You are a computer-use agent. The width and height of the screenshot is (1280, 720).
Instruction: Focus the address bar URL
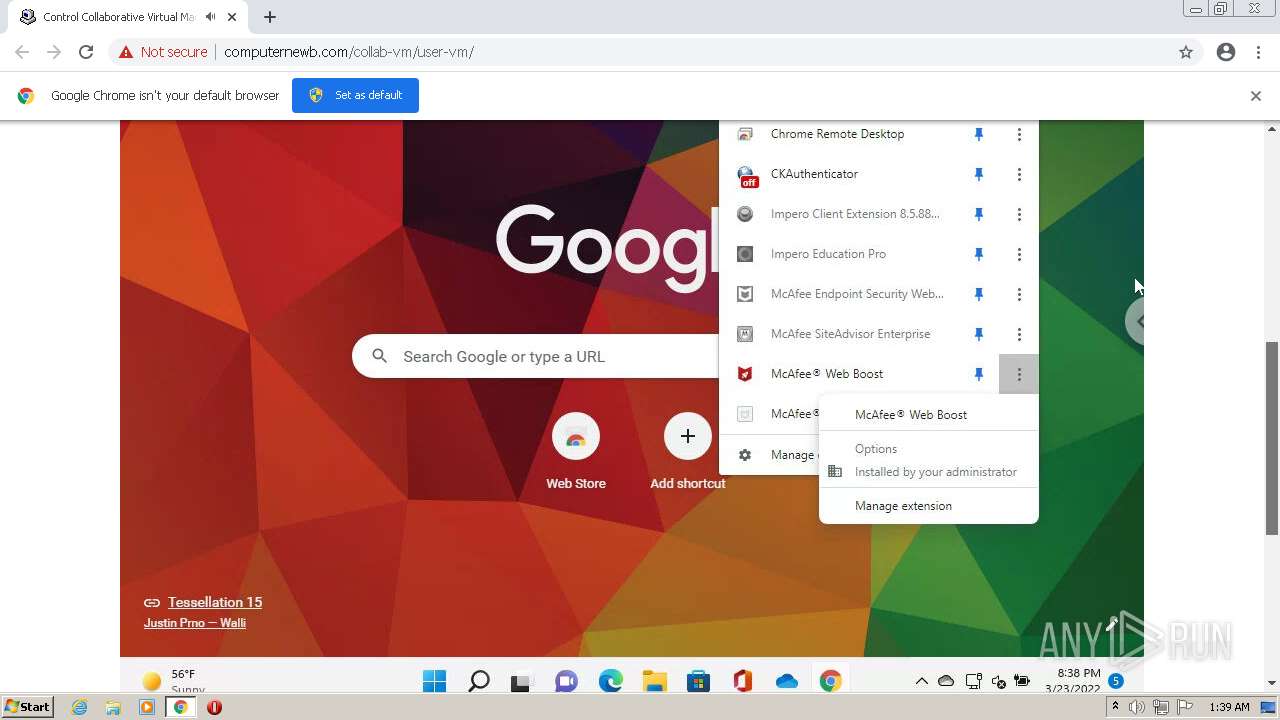349,52
